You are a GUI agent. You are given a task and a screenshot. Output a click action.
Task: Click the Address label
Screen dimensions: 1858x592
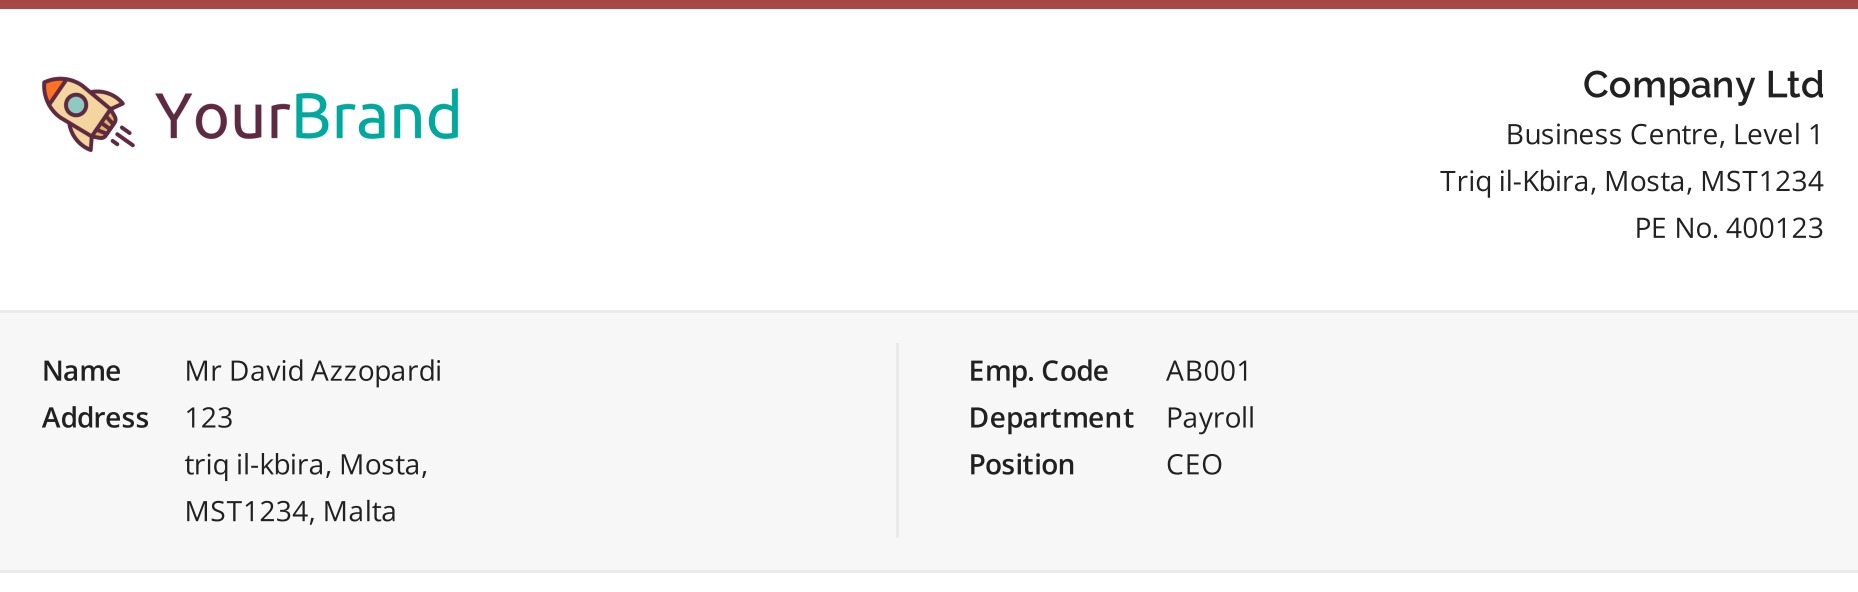coord(95,418)
